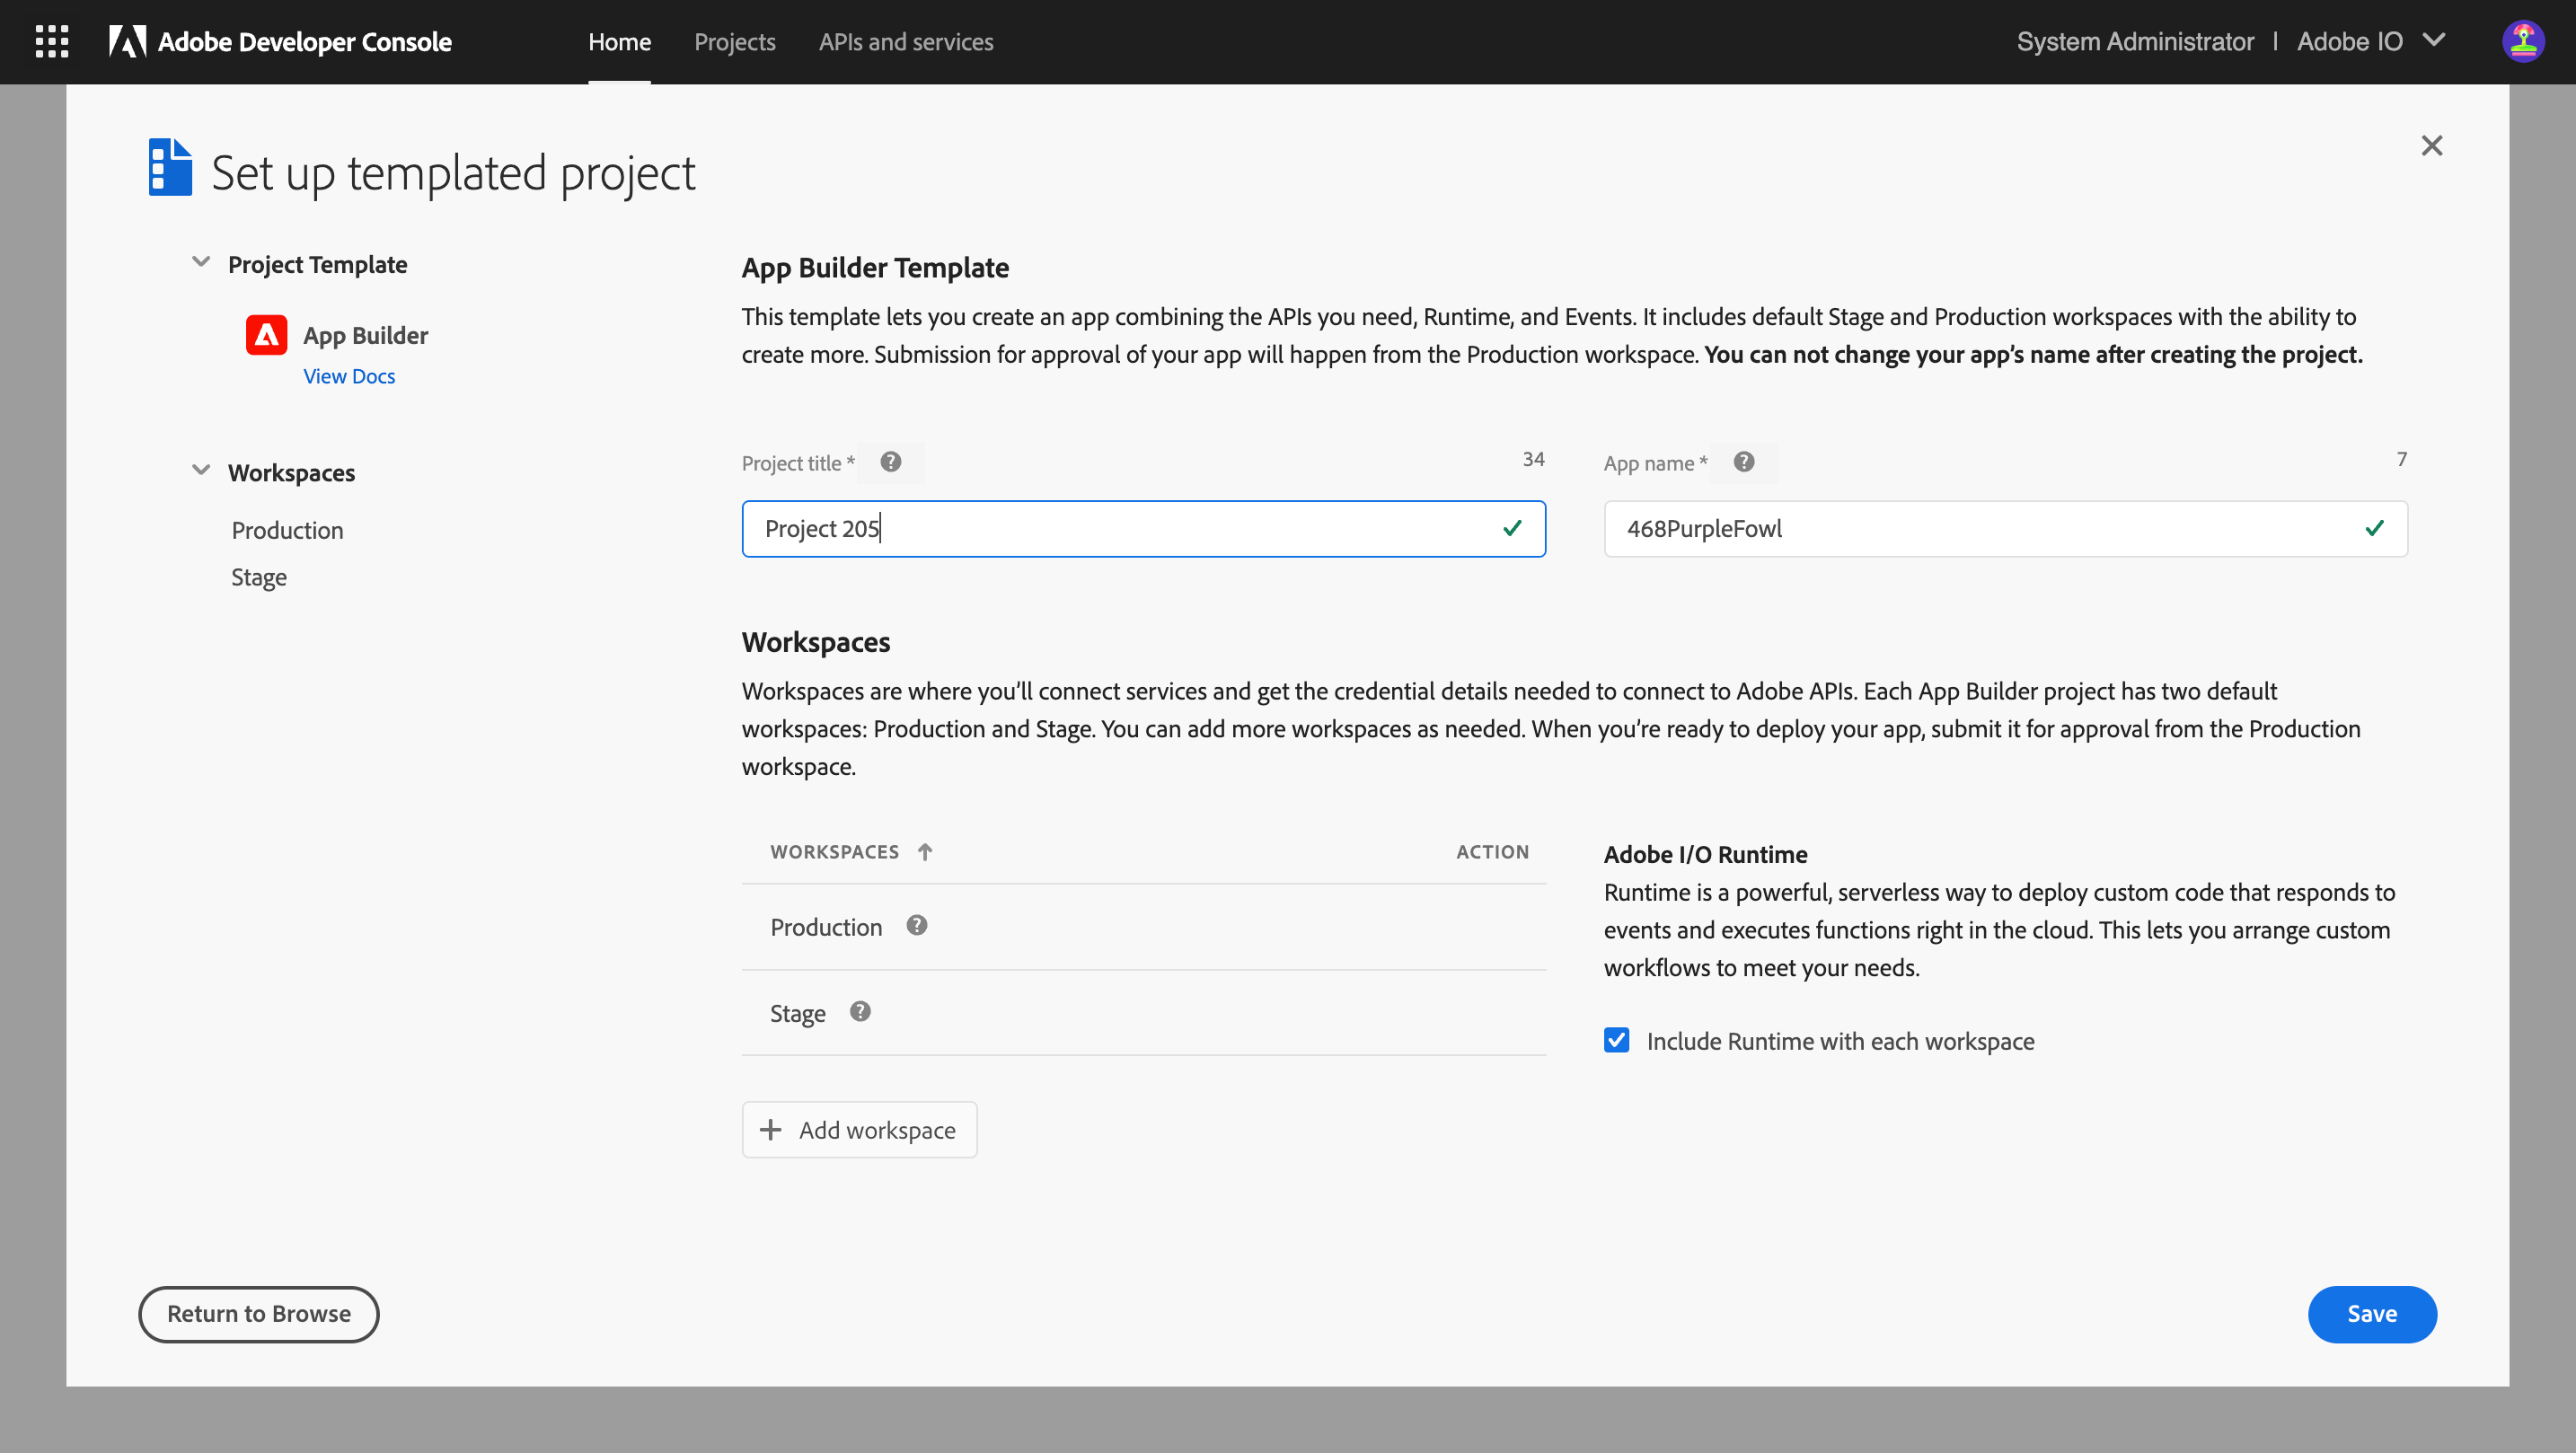
Task: Go to the Projects tab
Action: pos(734,42)
